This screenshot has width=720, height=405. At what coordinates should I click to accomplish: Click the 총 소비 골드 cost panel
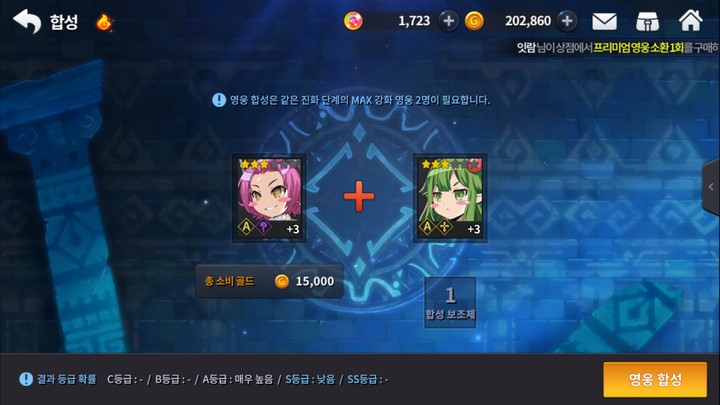coord(270,281)
